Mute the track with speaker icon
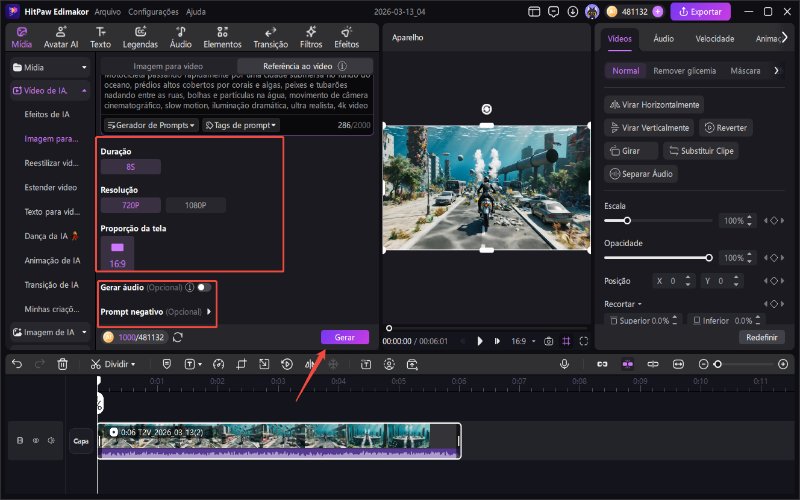Image resolution: width=800 pixels, height=500 pixels. pyautogui.click(x=51, y=440)
